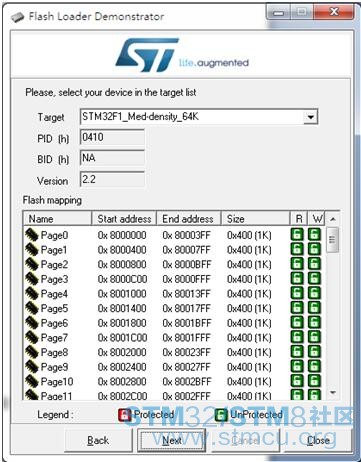Click the Page7 chip icon

click(32, 337)
